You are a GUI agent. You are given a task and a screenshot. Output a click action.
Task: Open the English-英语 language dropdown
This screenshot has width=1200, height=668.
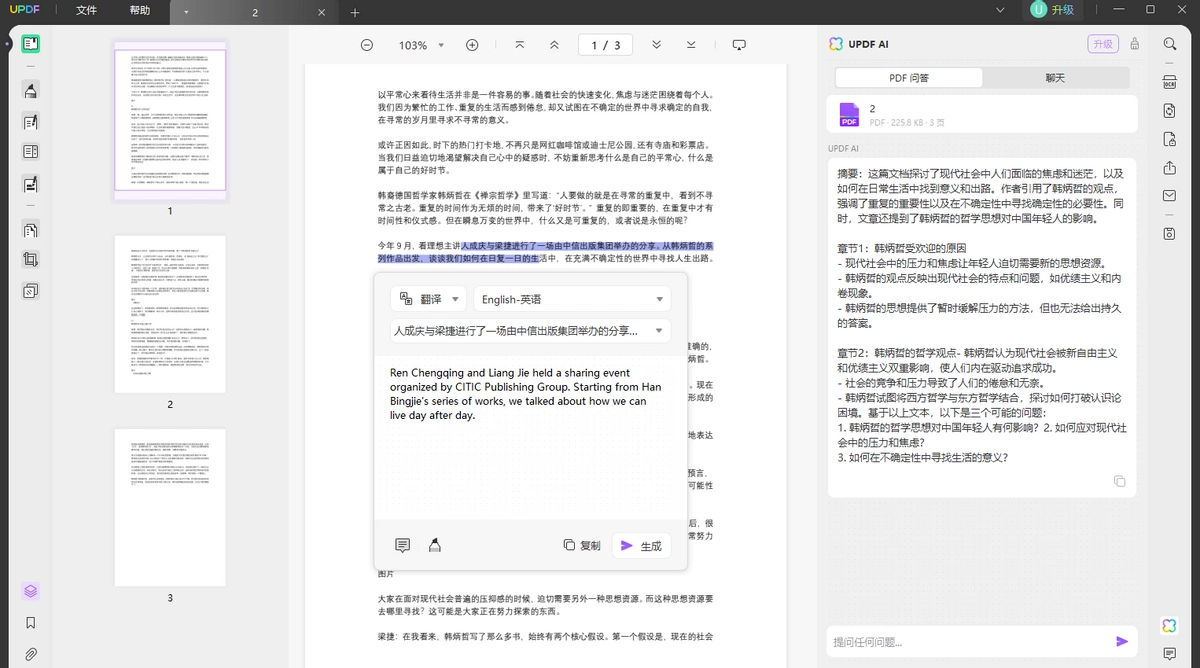tap(572, 299)
